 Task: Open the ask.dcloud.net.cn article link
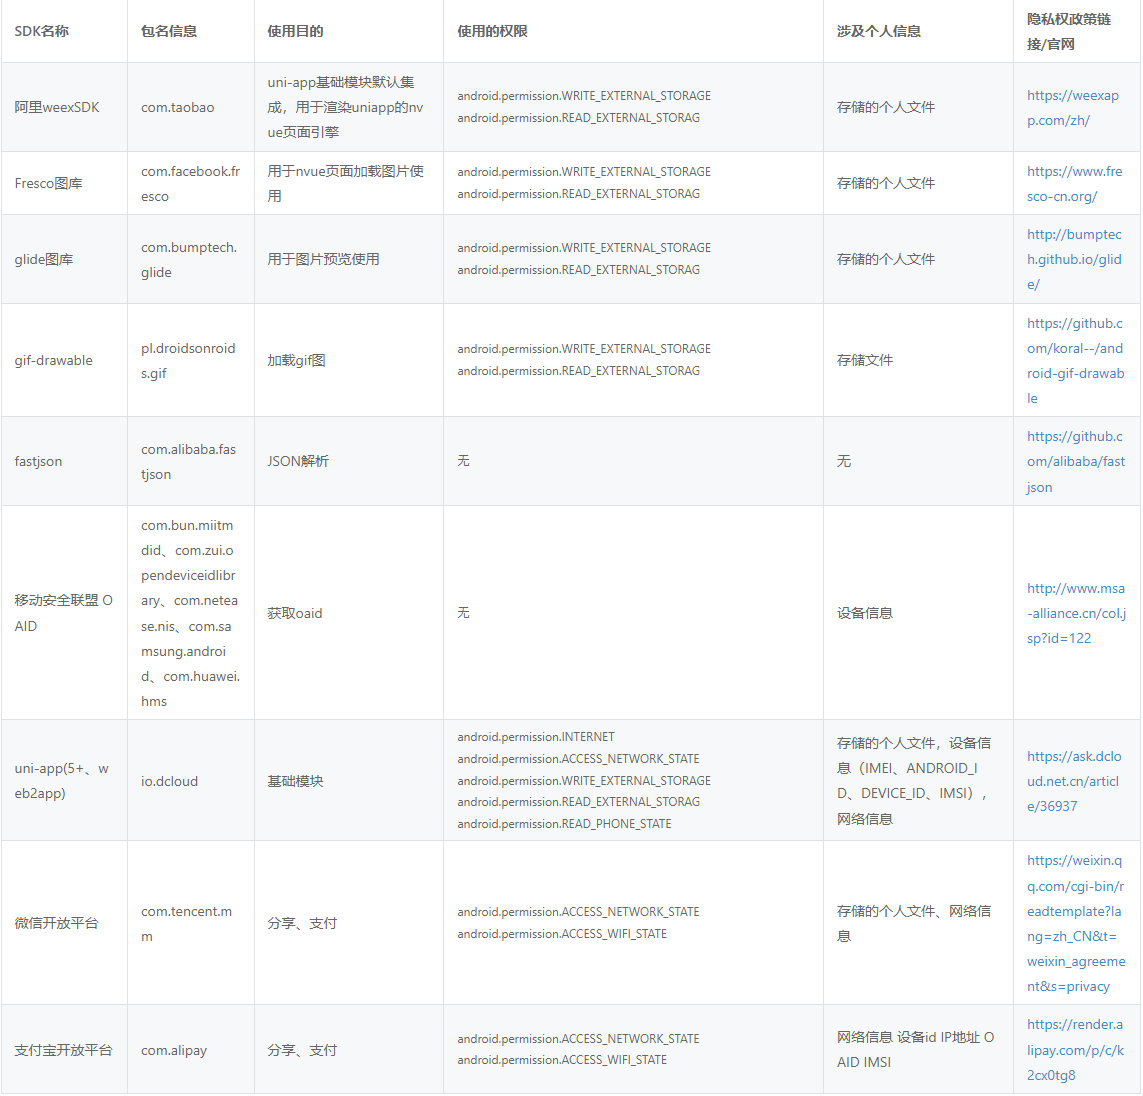1074,781
